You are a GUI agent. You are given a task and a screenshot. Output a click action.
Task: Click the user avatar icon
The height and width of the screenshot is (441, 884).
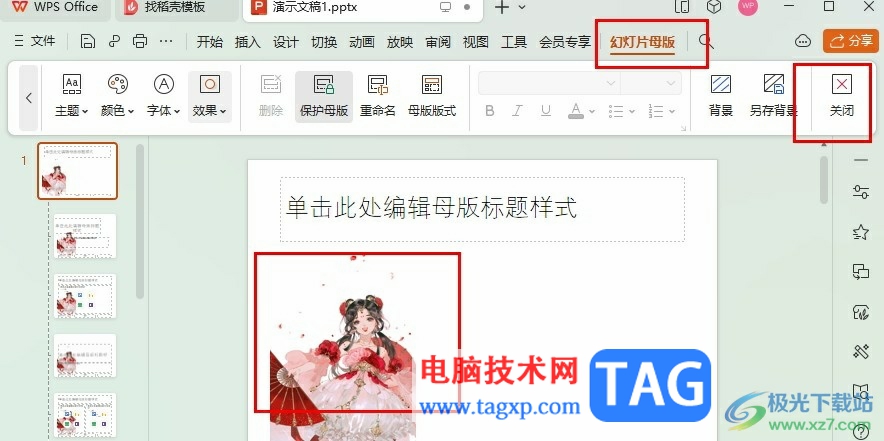tap(748, 7)
